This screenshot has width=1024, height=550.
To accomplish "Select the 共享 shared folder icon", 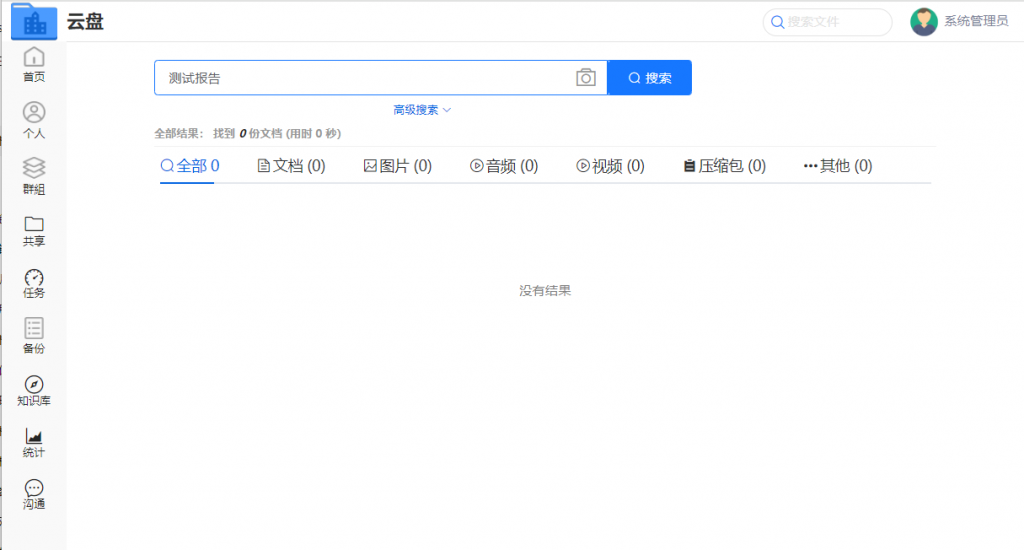I will click(34, 223).
